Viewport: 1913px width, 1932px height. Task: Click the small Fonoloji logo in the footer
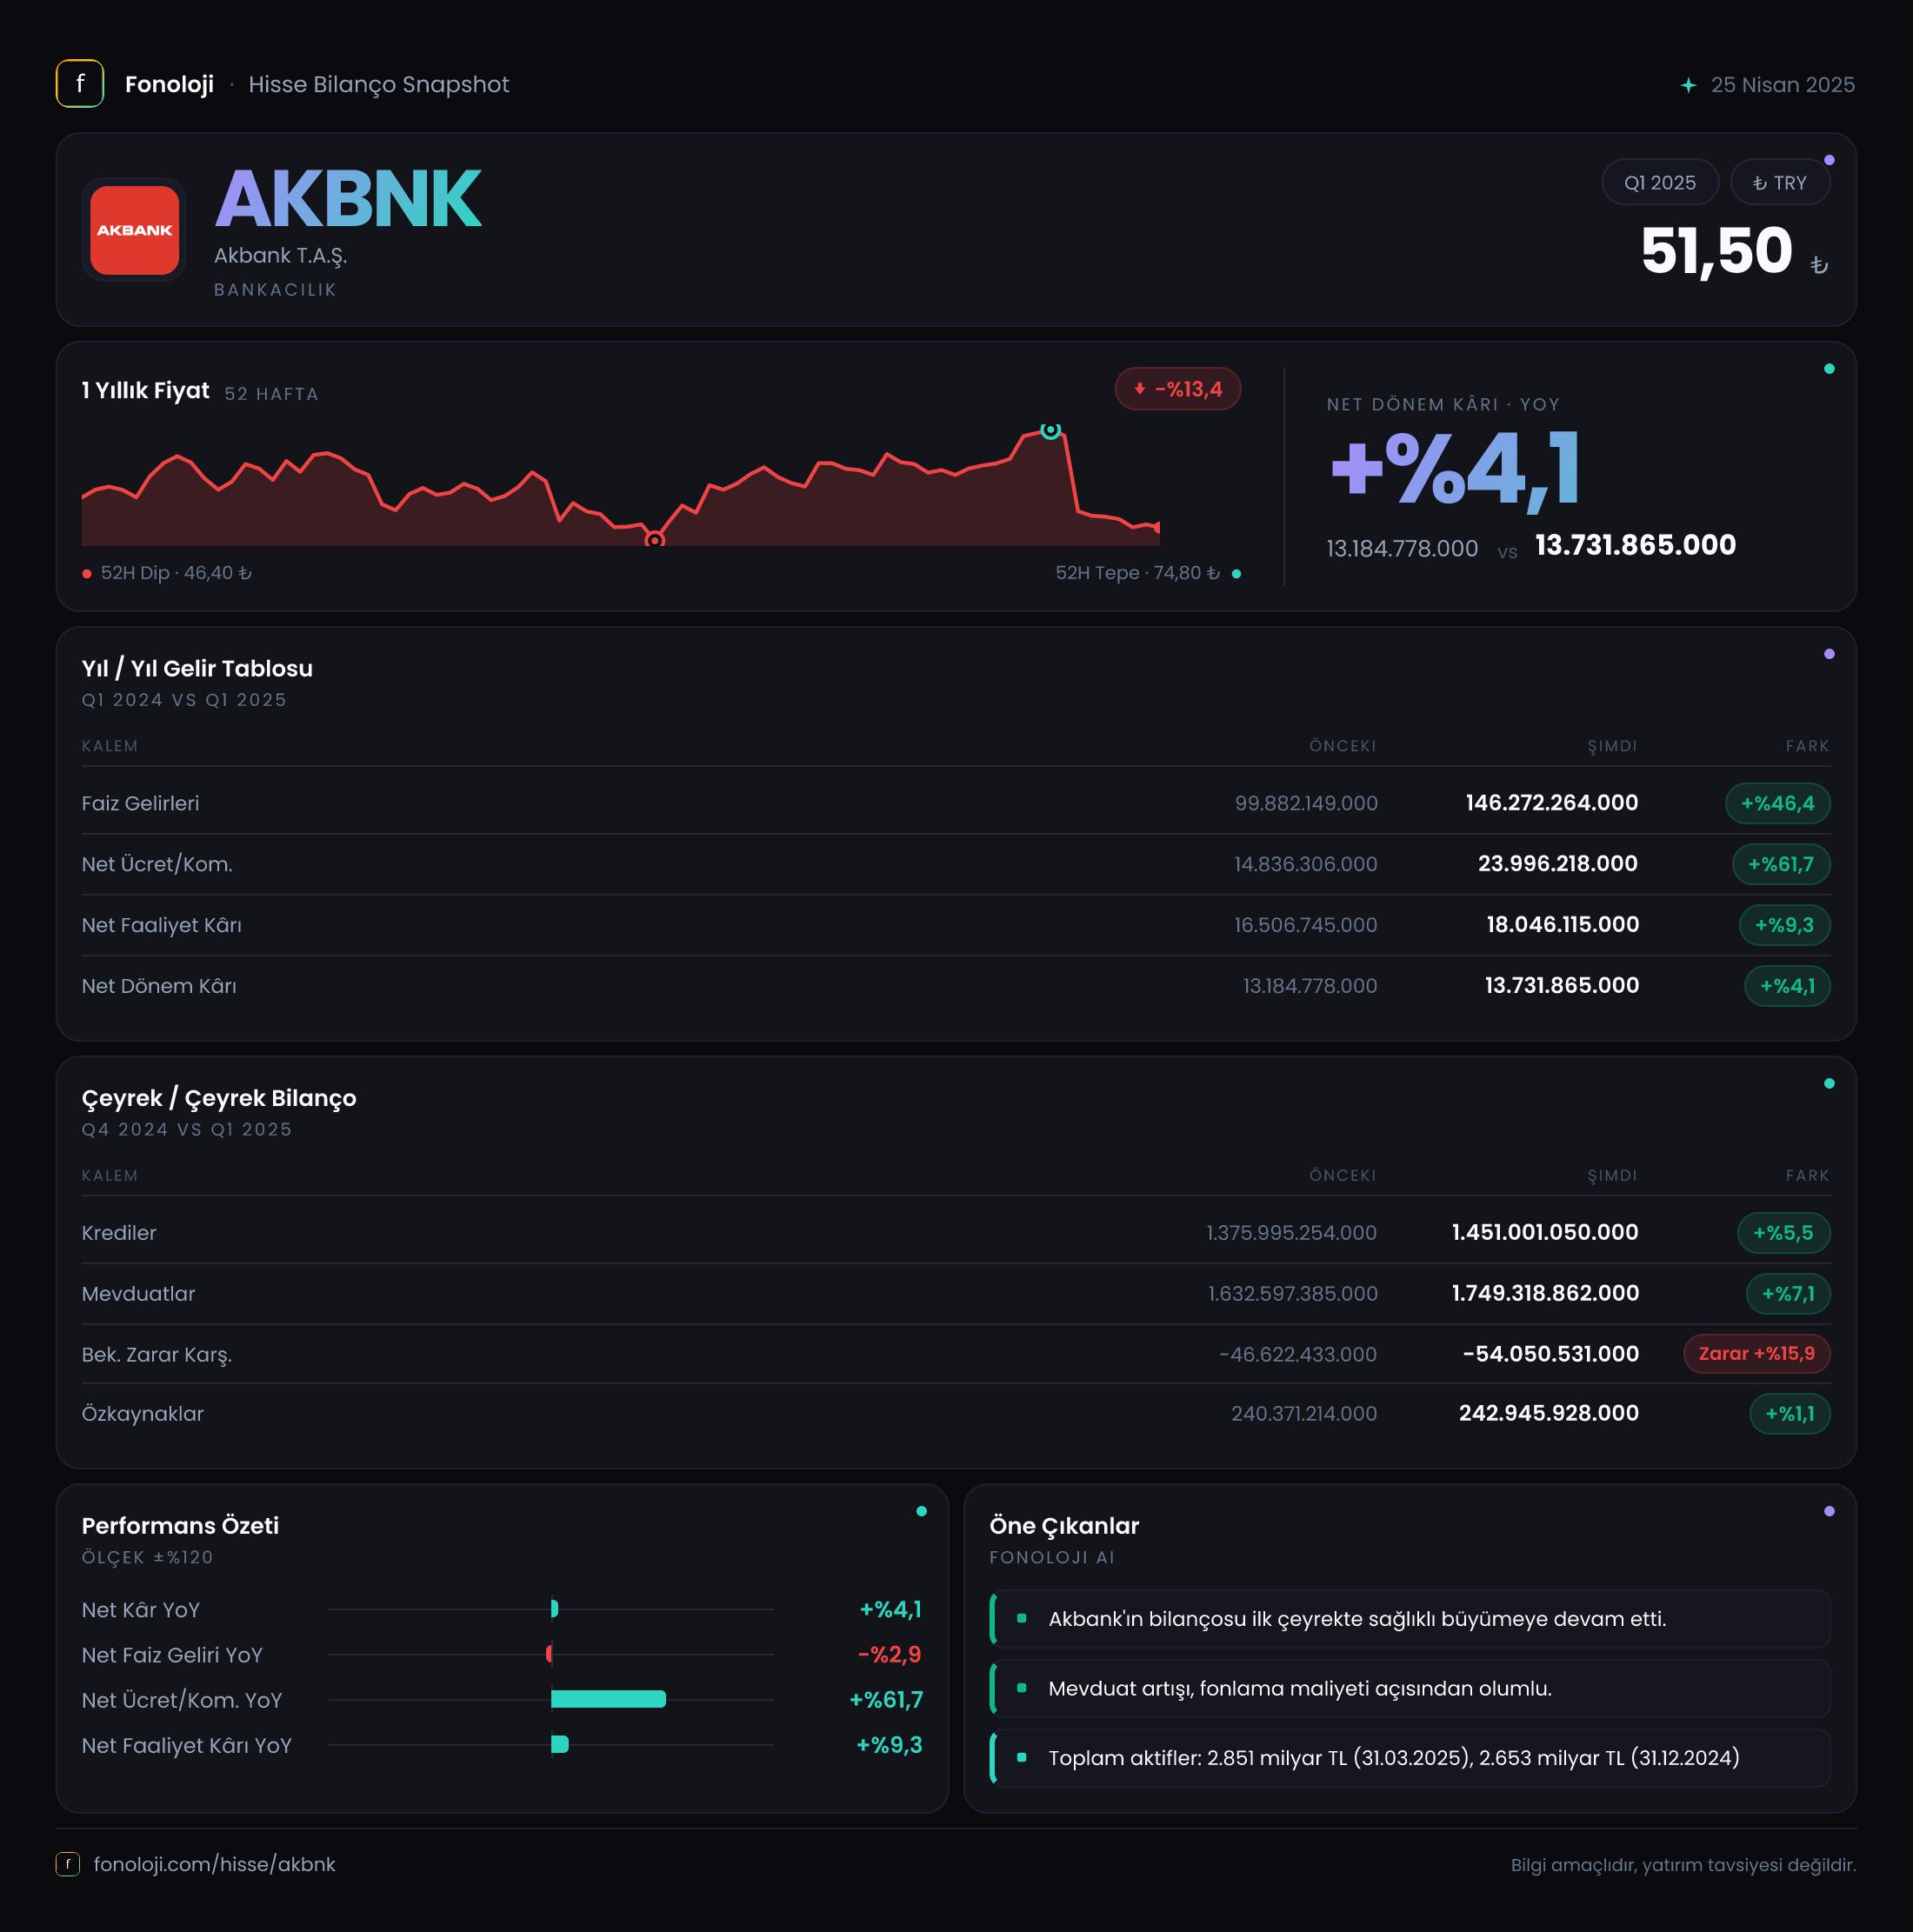click(68, 1864)
